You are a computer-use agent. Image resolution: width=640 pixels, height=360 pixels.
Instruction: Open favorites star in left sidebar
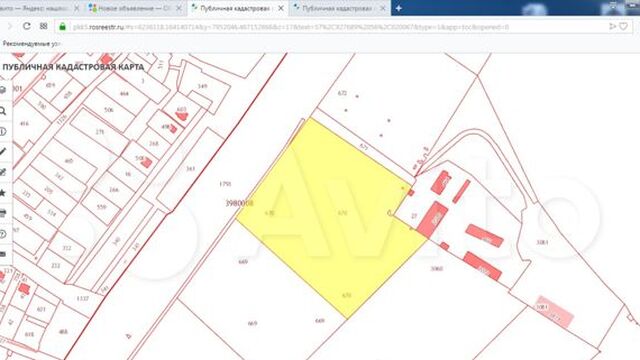[x=3, y=193]
